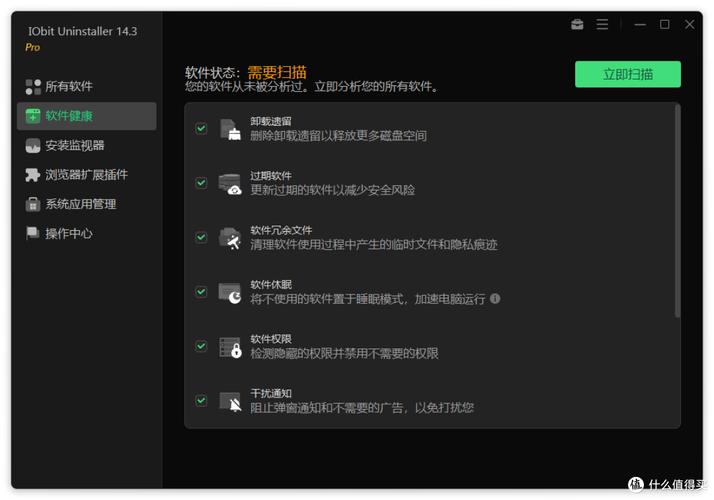
Task: Disable the 软件权限 checkbox
Action: click(x=201, y=347)
